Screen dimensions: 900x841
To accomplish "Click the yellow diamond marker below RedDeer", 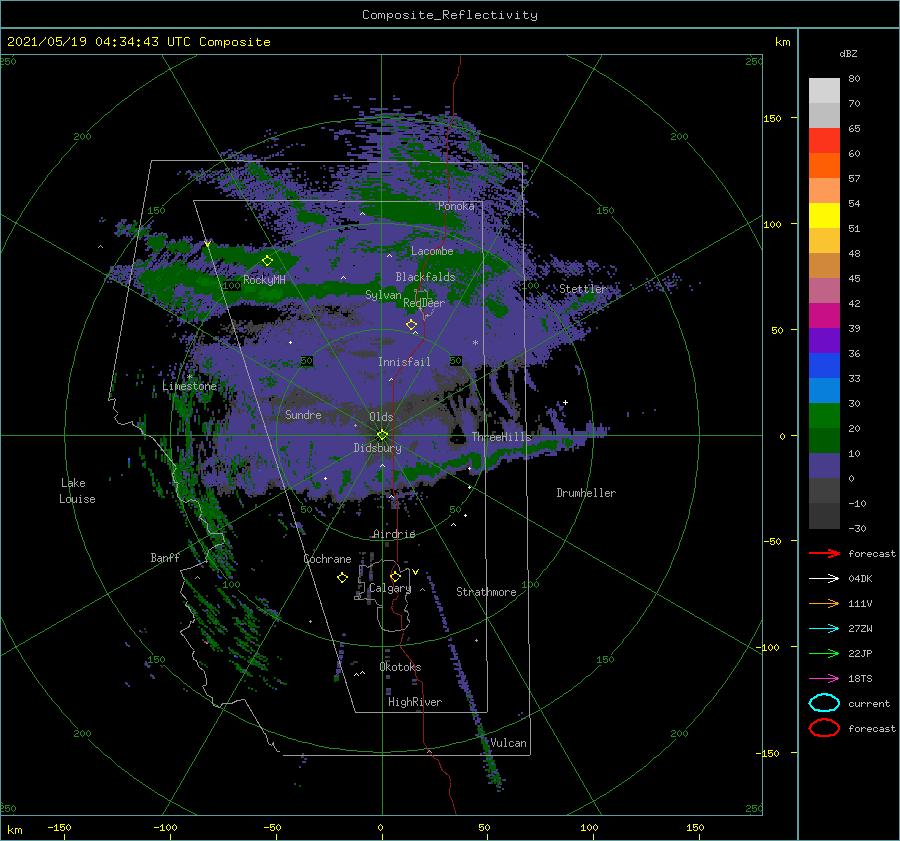I will [x=411, y=325].
